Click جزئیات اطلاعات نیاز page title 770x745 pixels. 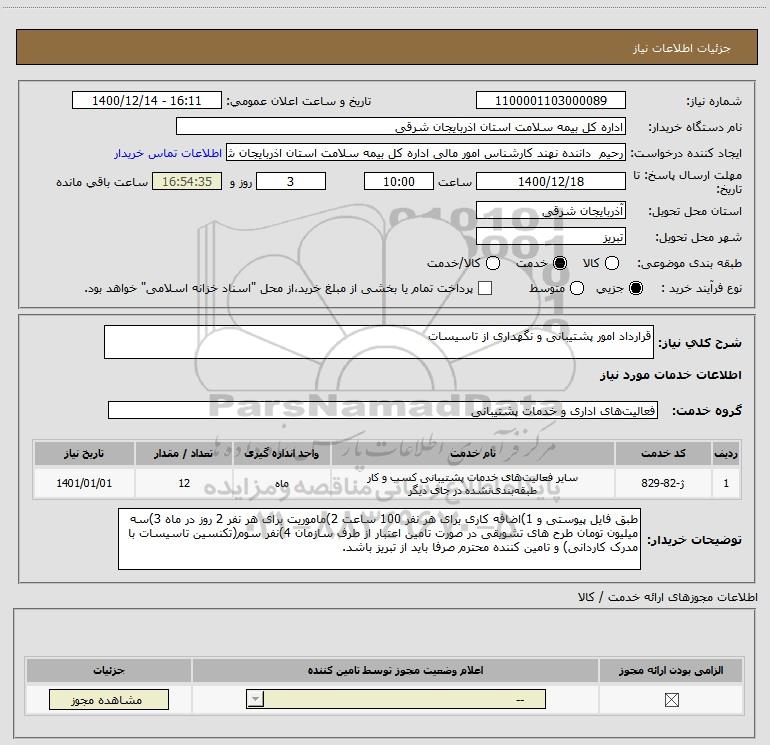point(681,48)
